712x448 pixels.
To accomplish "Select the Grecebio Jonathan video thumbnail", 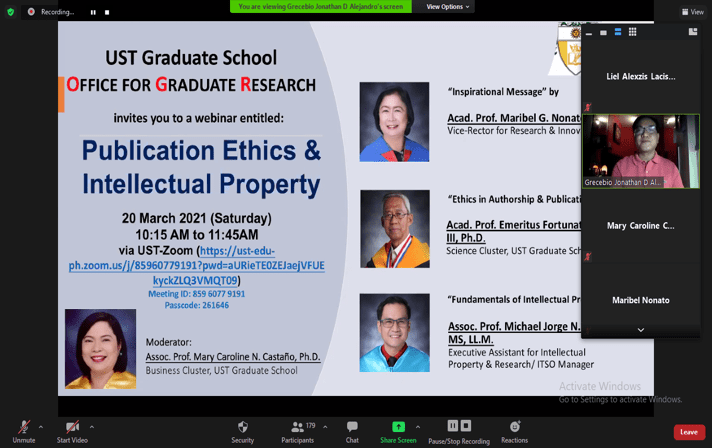I will (641, 151).
